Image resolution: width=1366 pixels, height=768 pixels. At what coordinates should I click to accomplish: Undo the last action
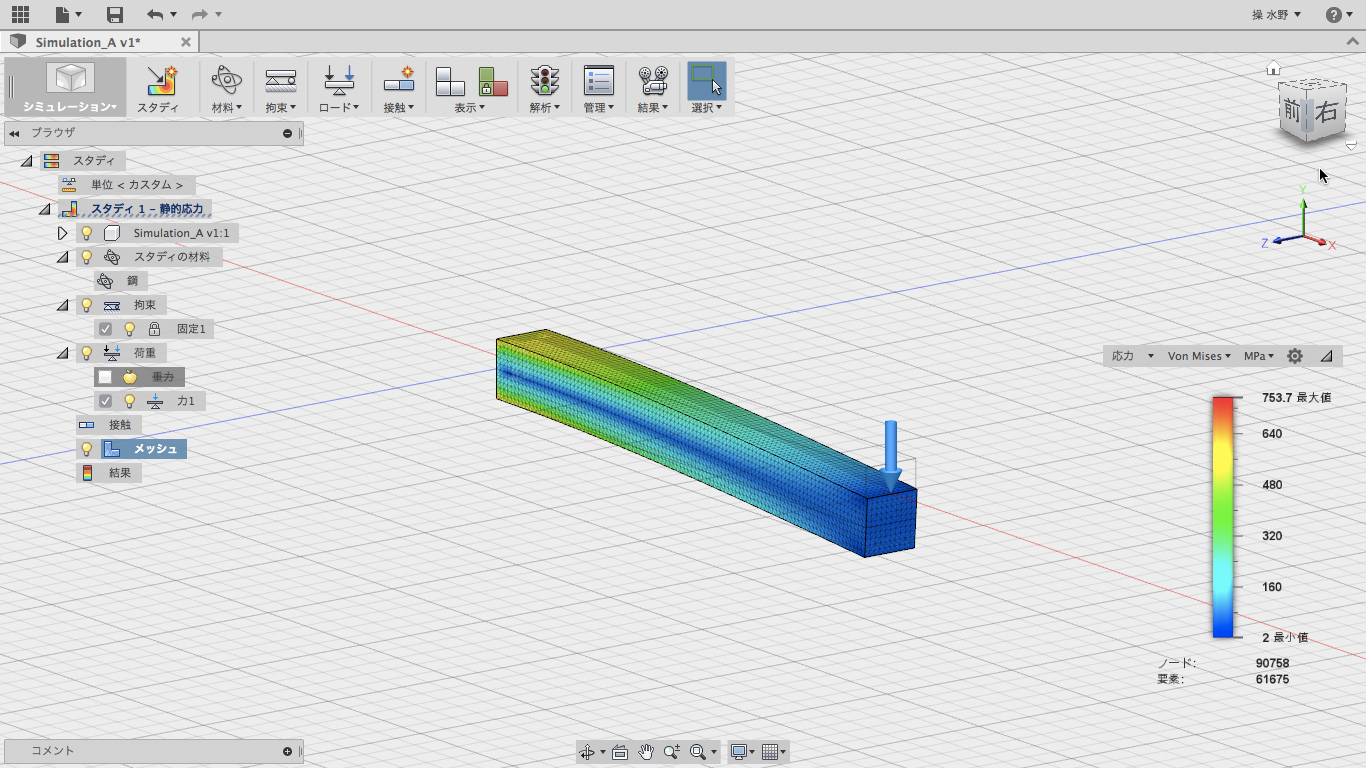tap(154, 15)
